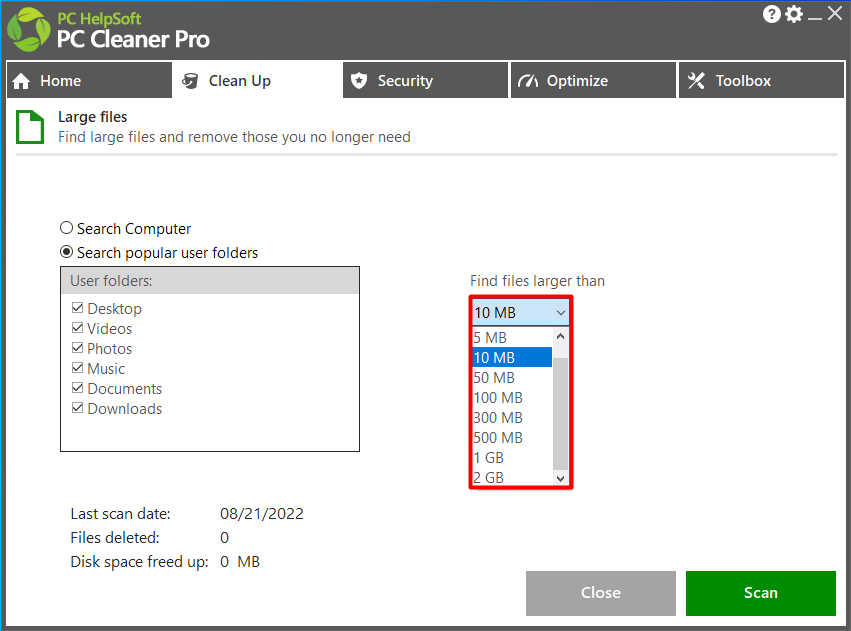Choose 500 MB from the list
Viewport: 851px width, 631px height.
(x=512, y=438)
